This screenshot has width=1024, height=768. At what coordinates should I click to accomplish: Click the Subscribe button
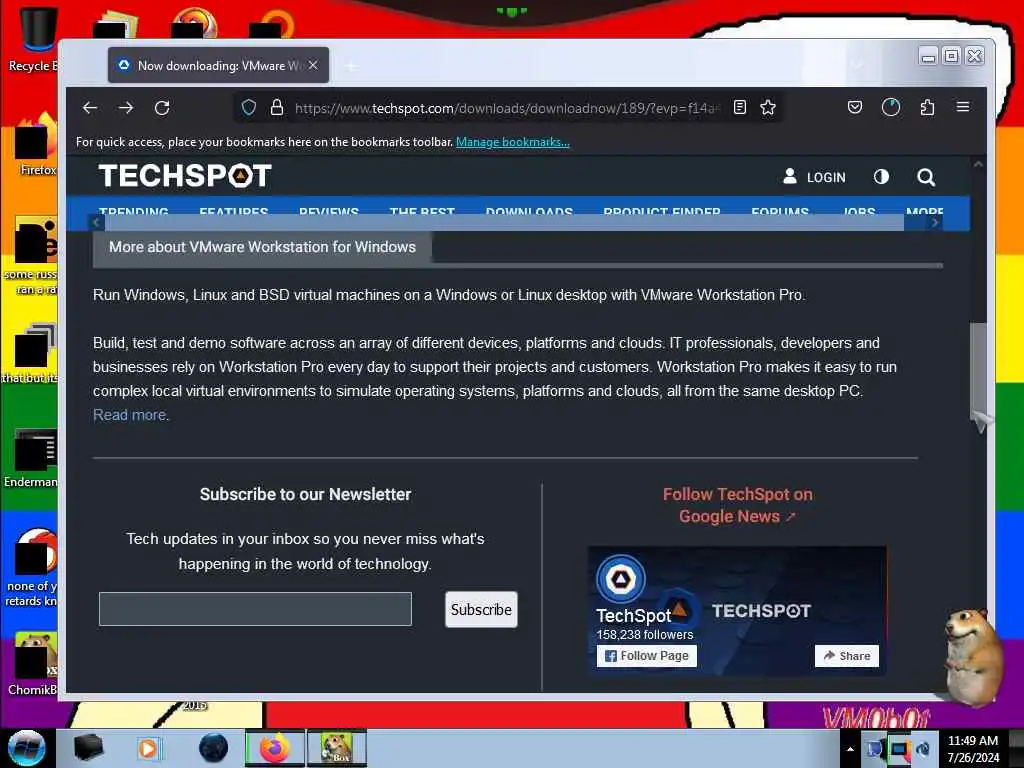481,609
